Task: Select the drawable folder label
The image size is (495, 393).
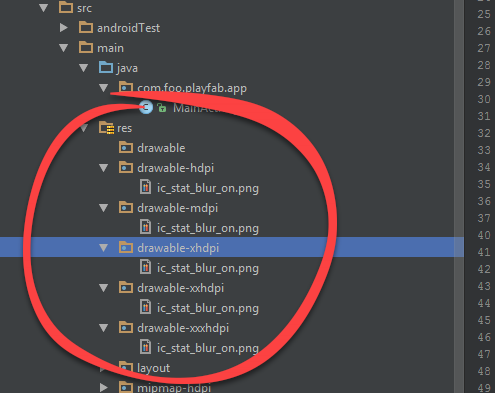Action: coord(161,148)
